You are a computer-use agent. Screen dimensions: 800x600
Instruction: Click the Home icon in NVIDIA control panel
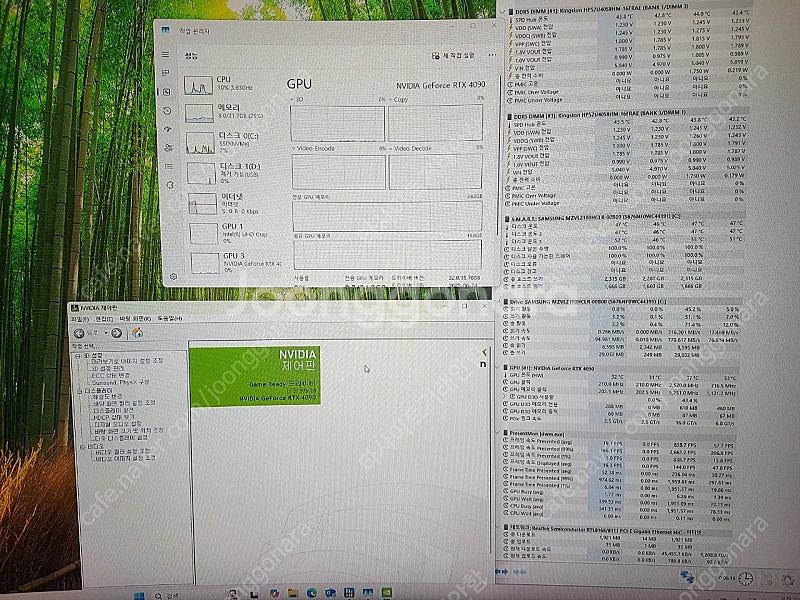[137, 333]
